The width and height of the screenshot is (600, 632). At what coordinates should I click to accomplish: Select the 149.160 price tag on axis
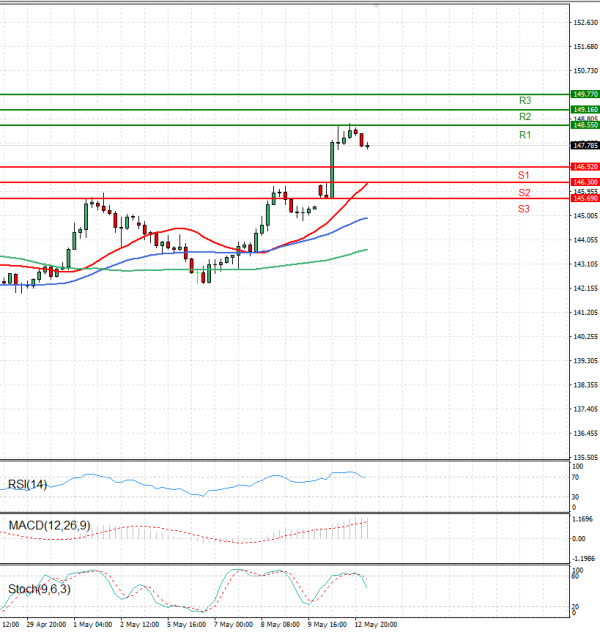(x=584, y=109)
